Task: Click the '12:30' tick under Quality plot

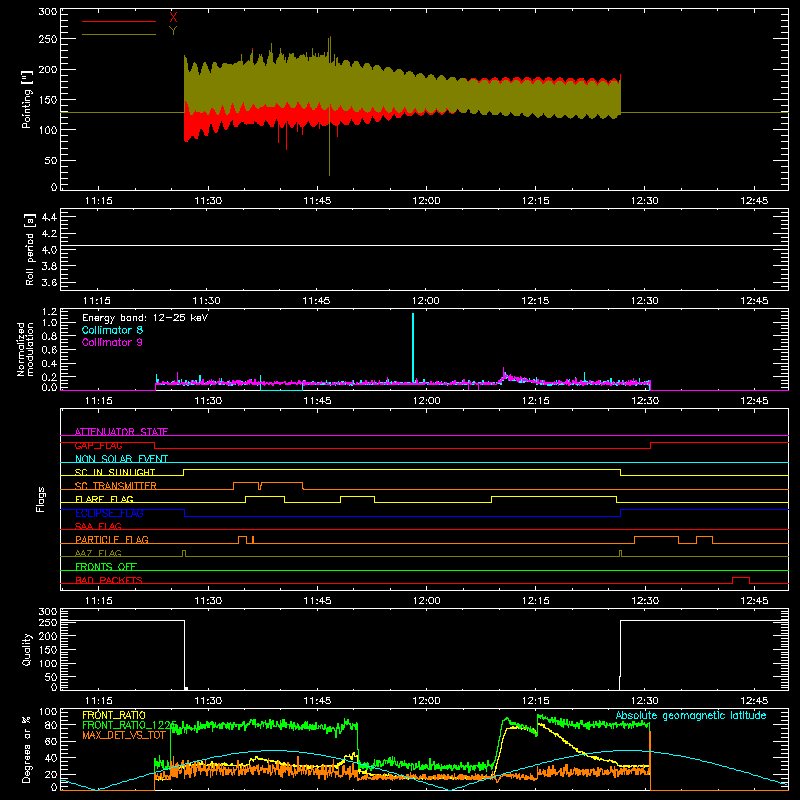Action: coord(644,701)
